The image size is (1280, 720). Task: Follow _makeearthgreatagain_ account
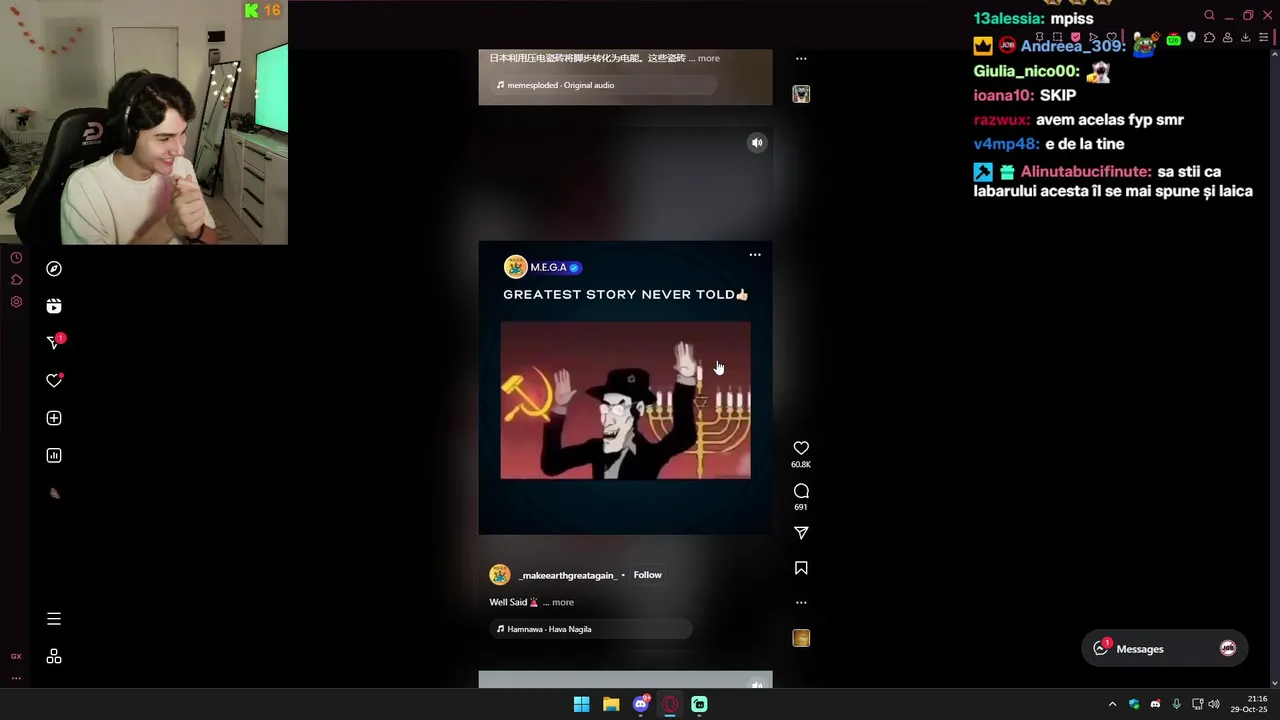[647, 575]
